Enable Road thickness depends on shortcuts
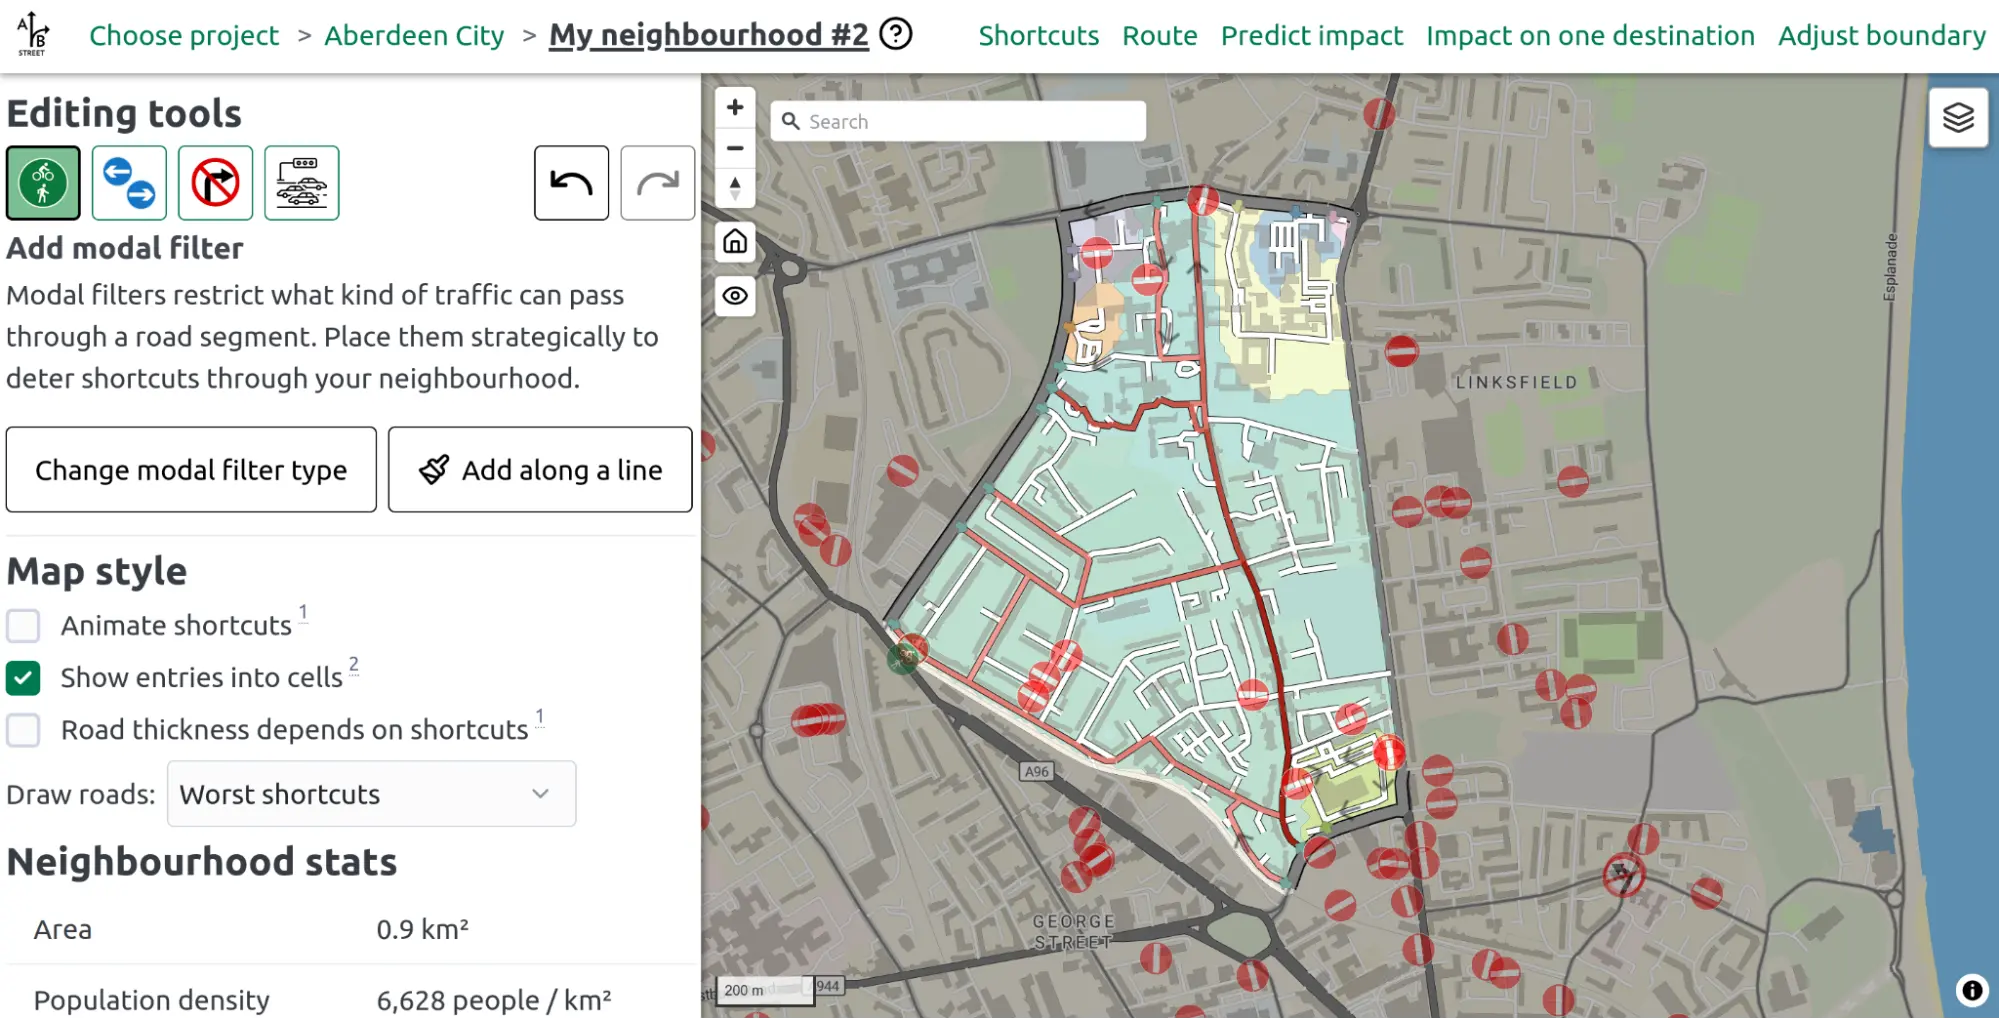The height and width of the screenshot is (1019, 1999). pyautogui.click(x=23, y=730)
